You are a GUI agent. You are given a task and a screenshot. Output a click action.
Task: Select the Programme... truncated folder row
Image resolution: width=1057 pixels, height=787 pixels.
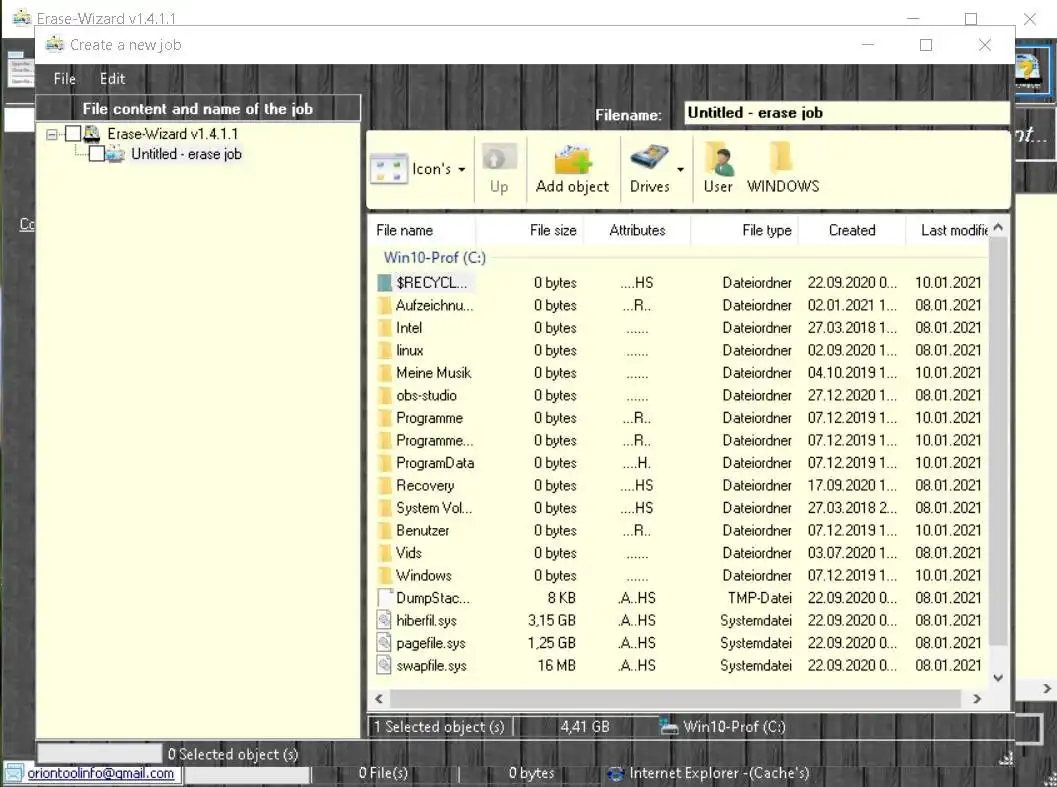[679, 440]
